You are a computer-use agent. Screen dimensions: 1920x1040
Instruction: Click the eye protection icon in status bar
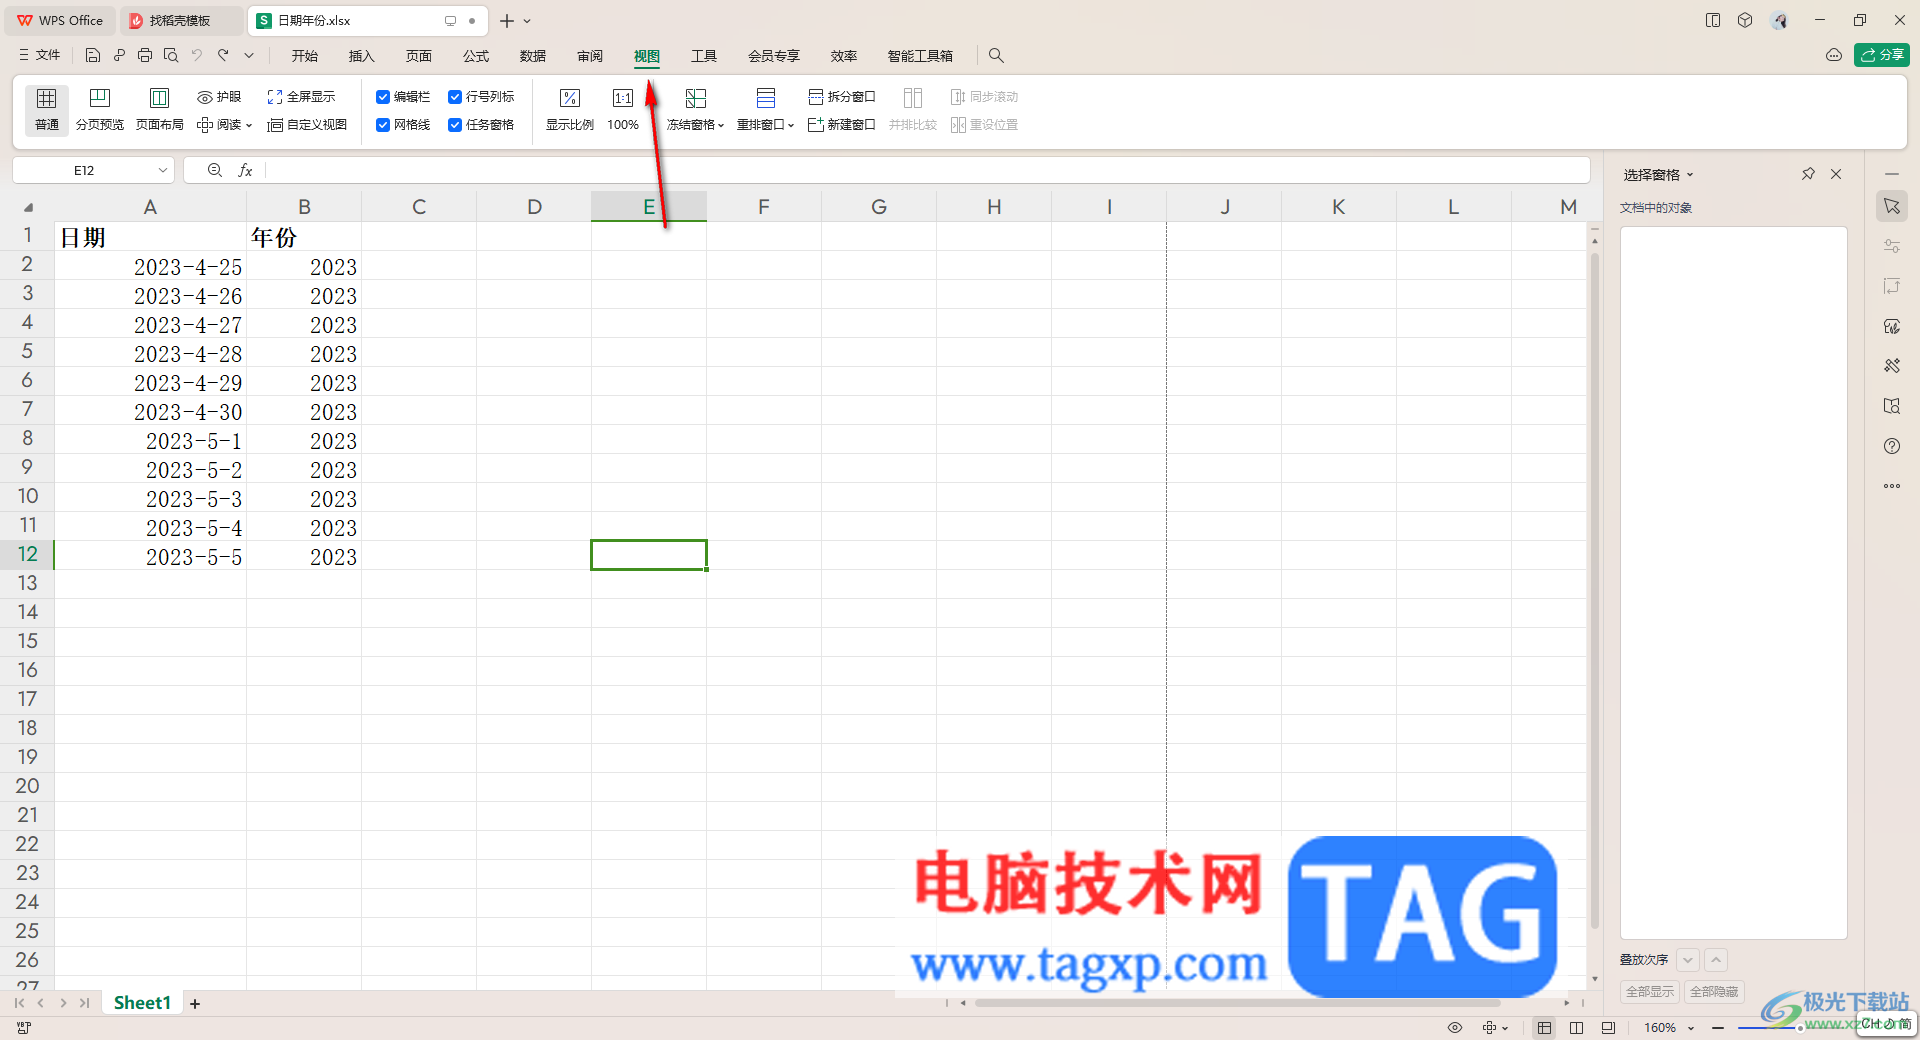1455,1028
